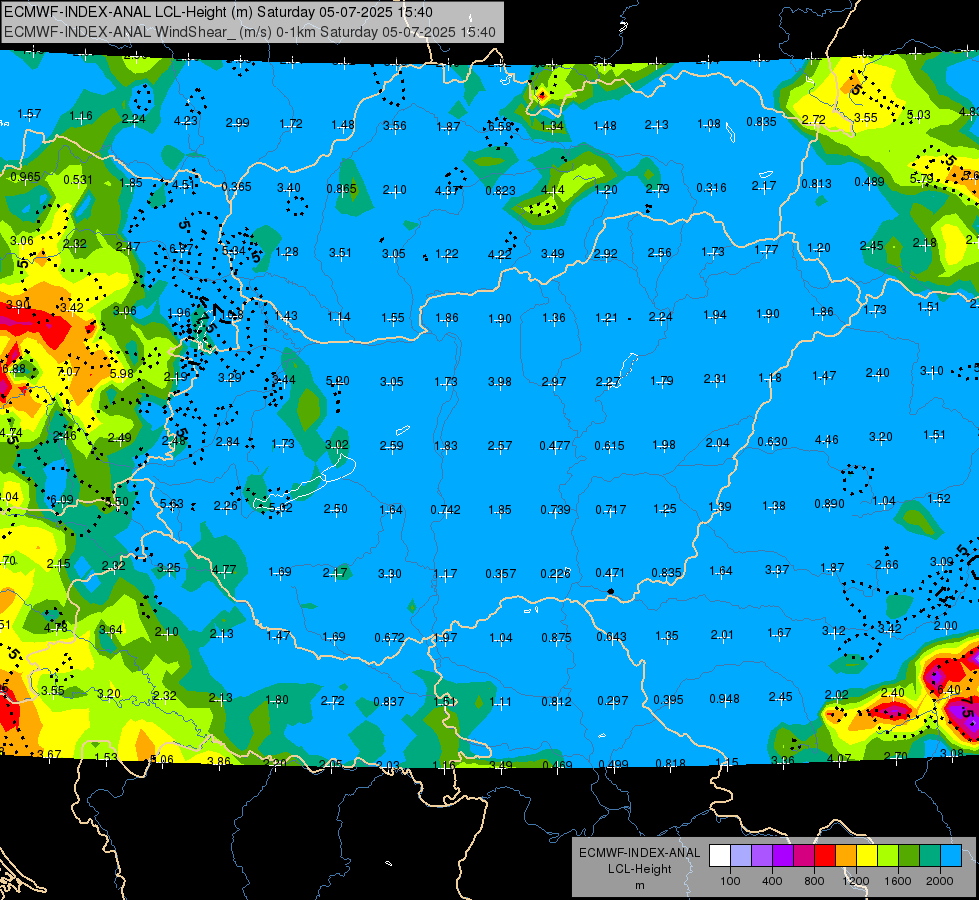Click the wind shear value '0.742'
979x900 pixels.
pos(445,510)
